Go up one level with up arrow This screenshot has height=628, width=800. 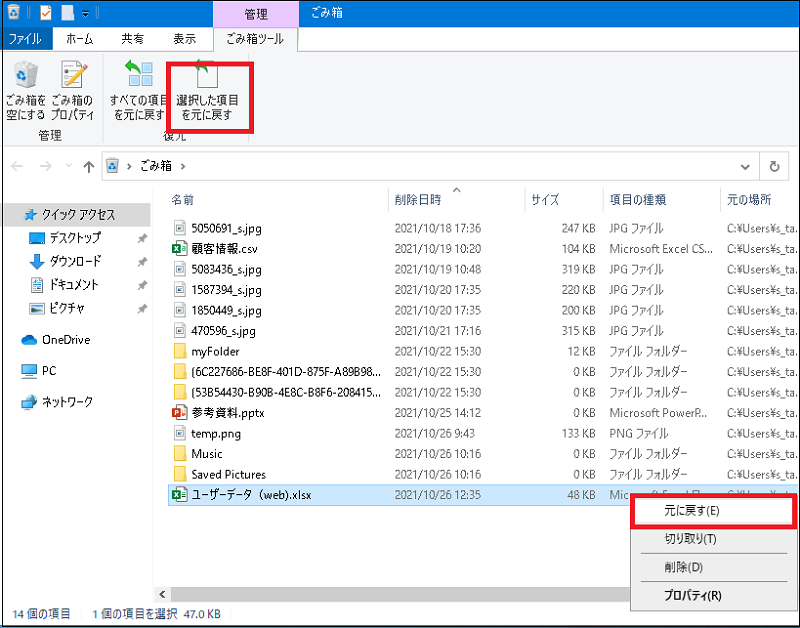tap(89, 166)
